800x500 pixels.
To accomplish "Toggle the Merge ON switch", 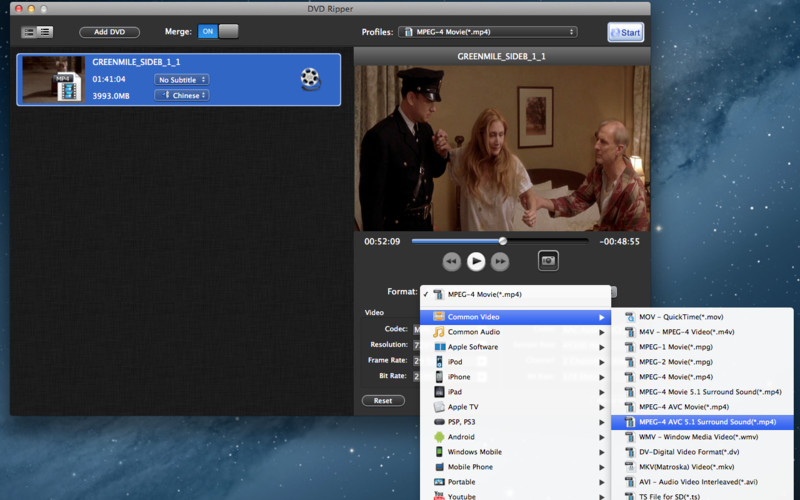I will coord(218,32).
